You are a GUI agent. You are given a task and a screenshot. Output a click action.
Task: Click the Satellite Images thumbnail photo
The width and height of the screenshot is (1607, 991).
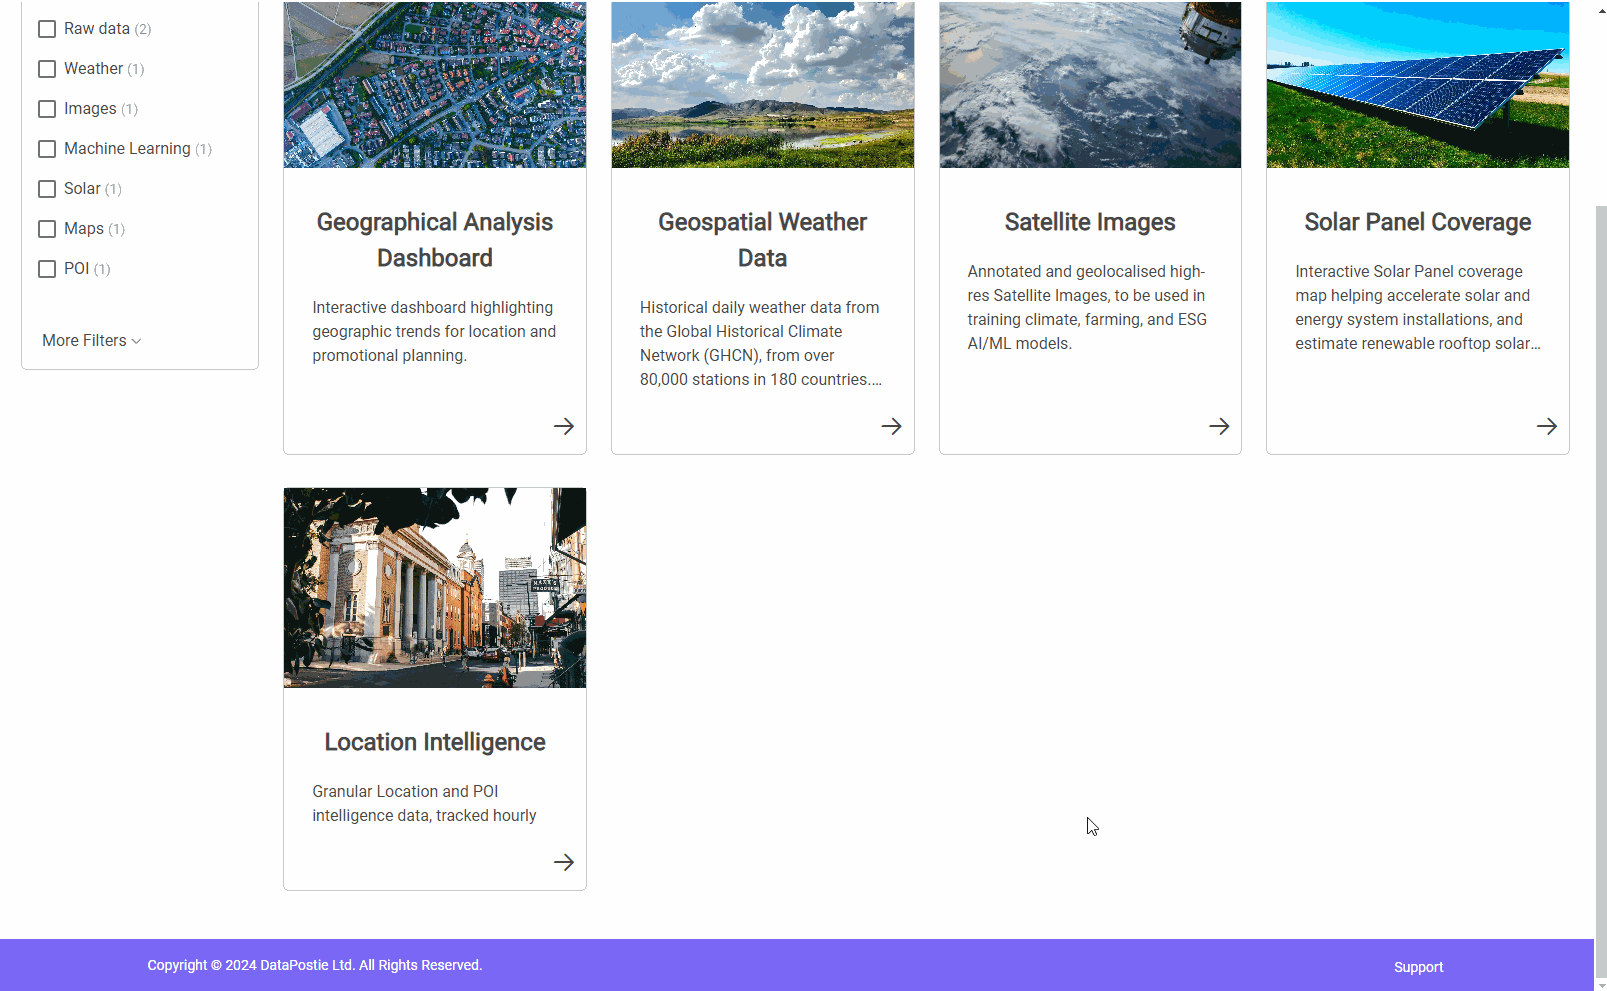1089,84
